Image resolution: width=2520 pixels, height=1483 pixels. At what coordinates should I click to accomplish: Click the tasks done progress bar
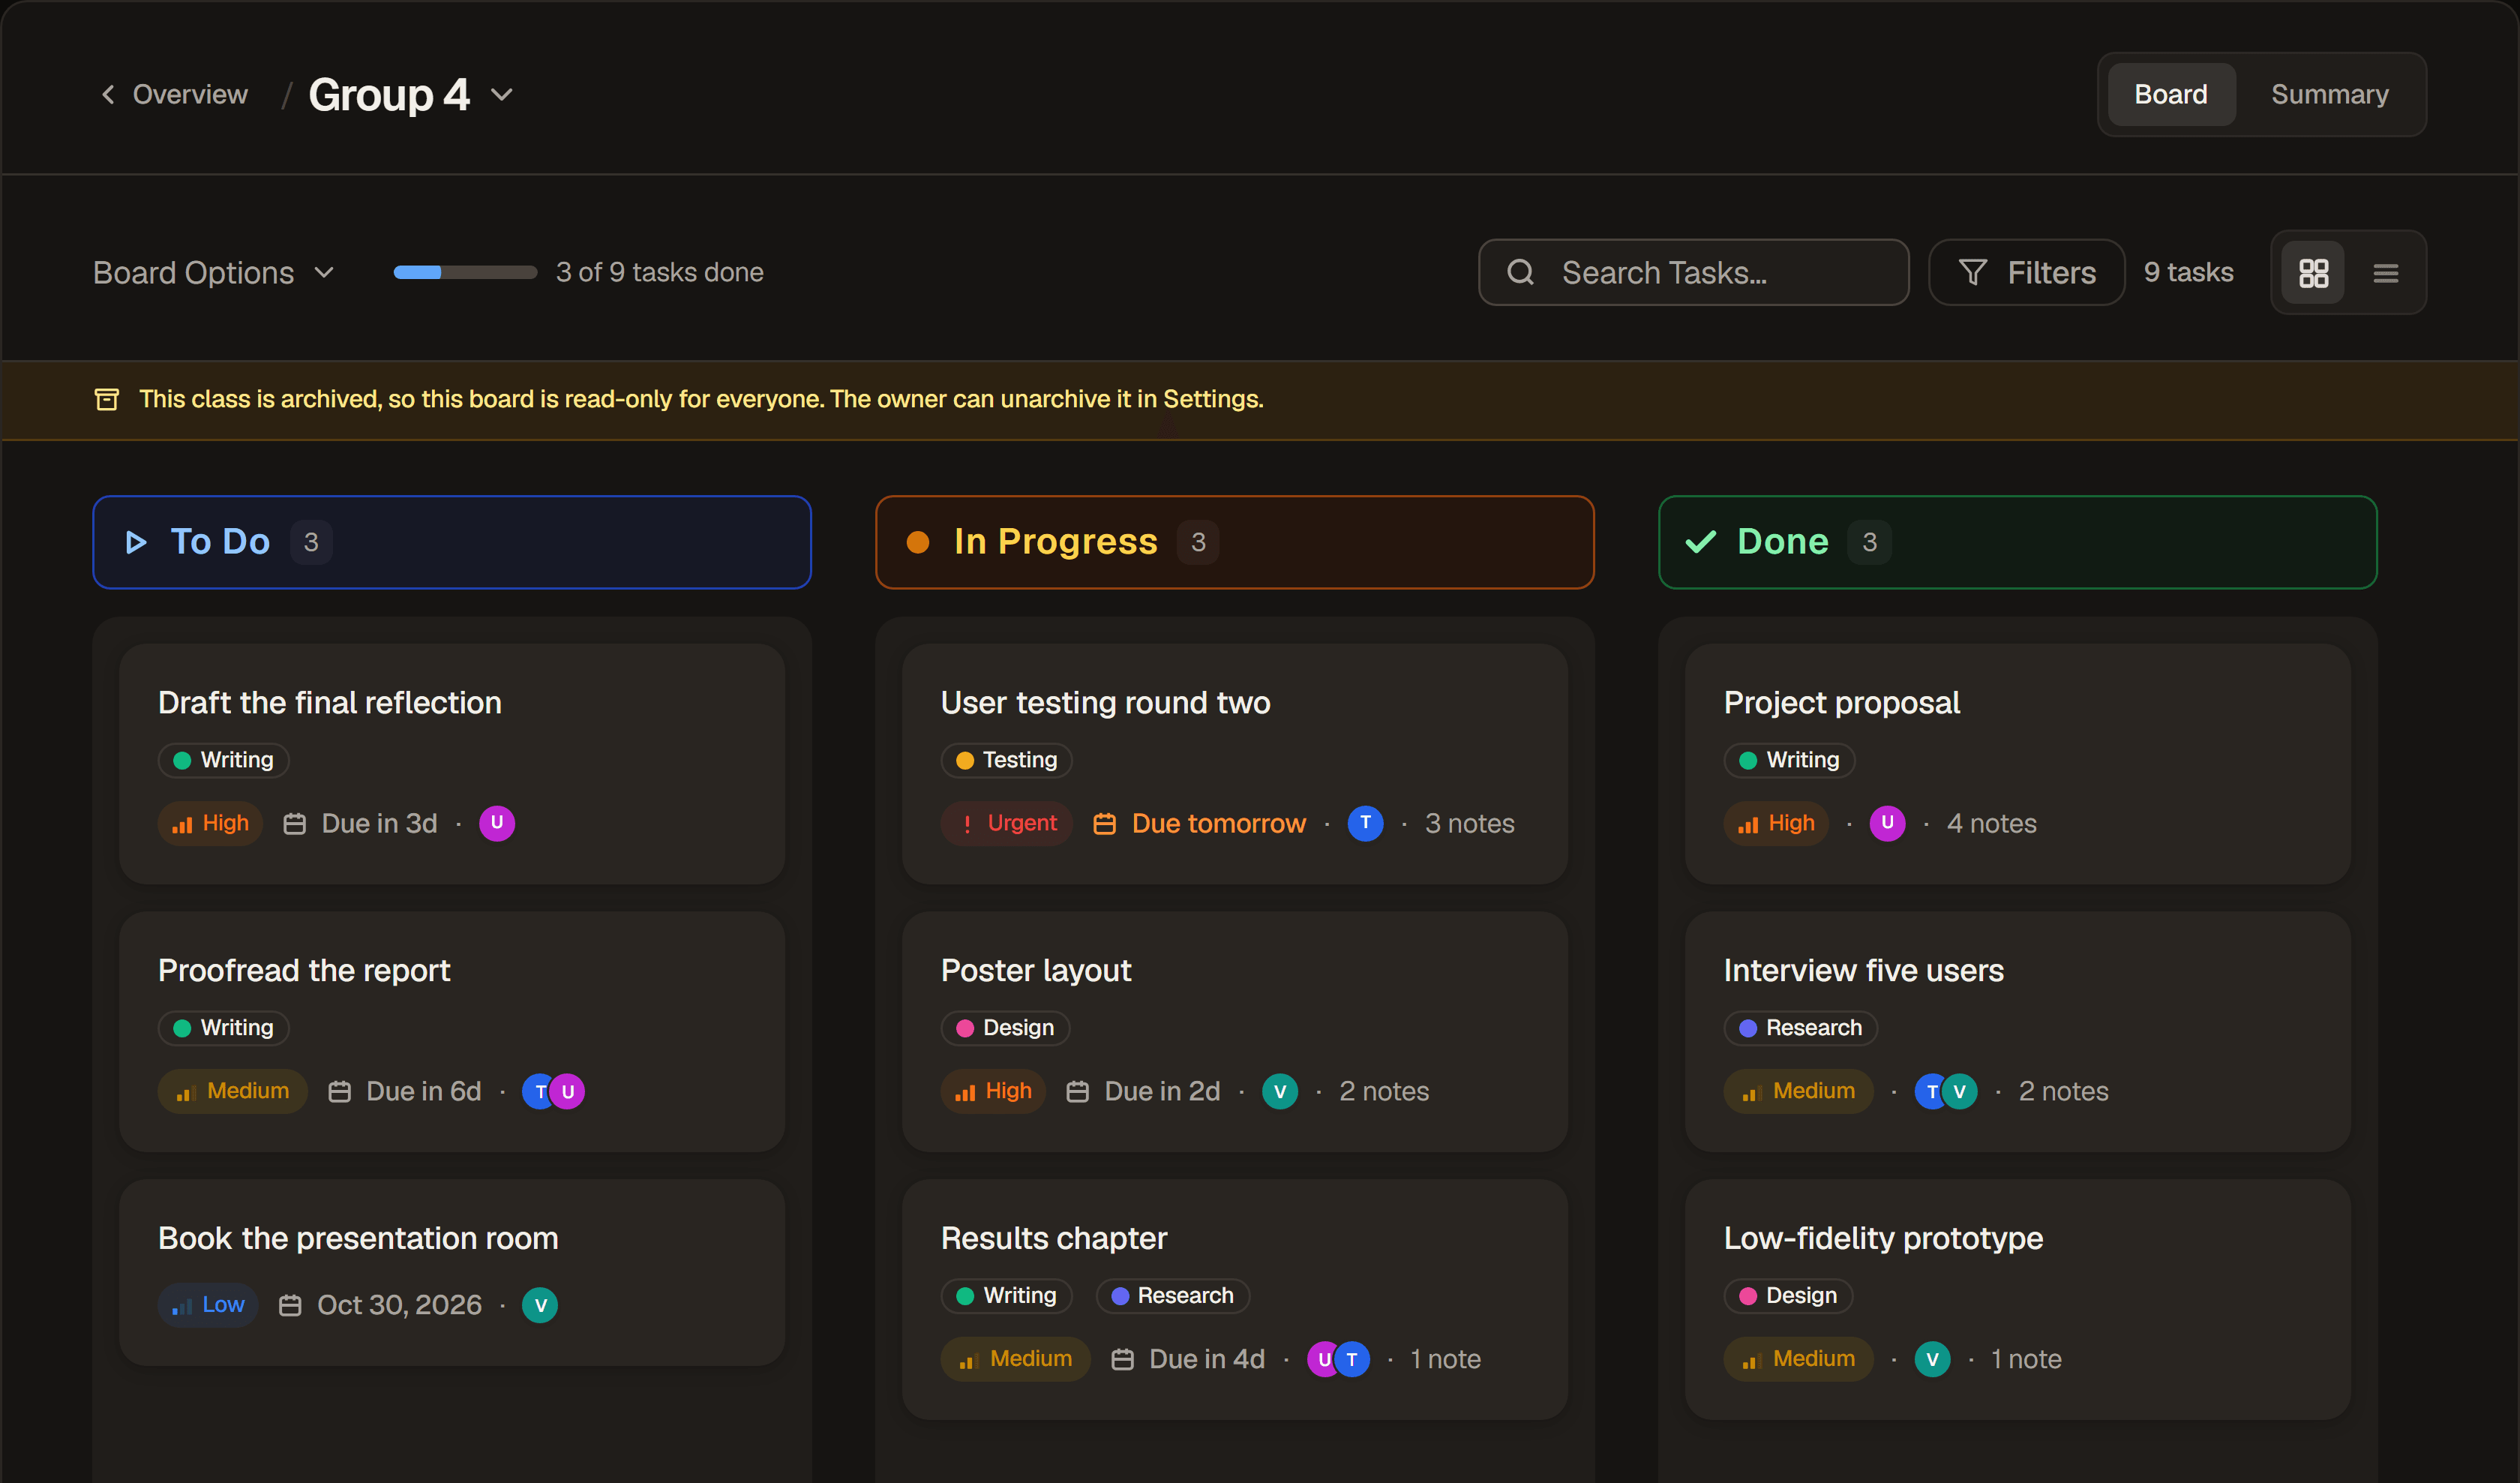(x=465, y=272)
